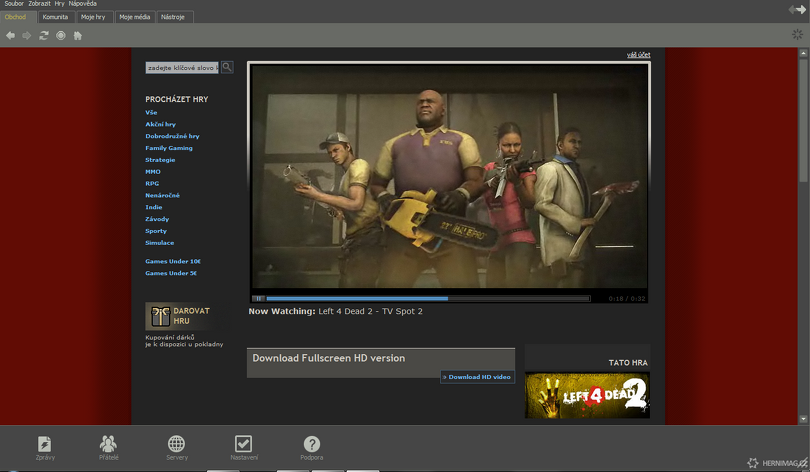Stop page loading with the circle icon
810x472 pixels.
click(x=61, y=36)
